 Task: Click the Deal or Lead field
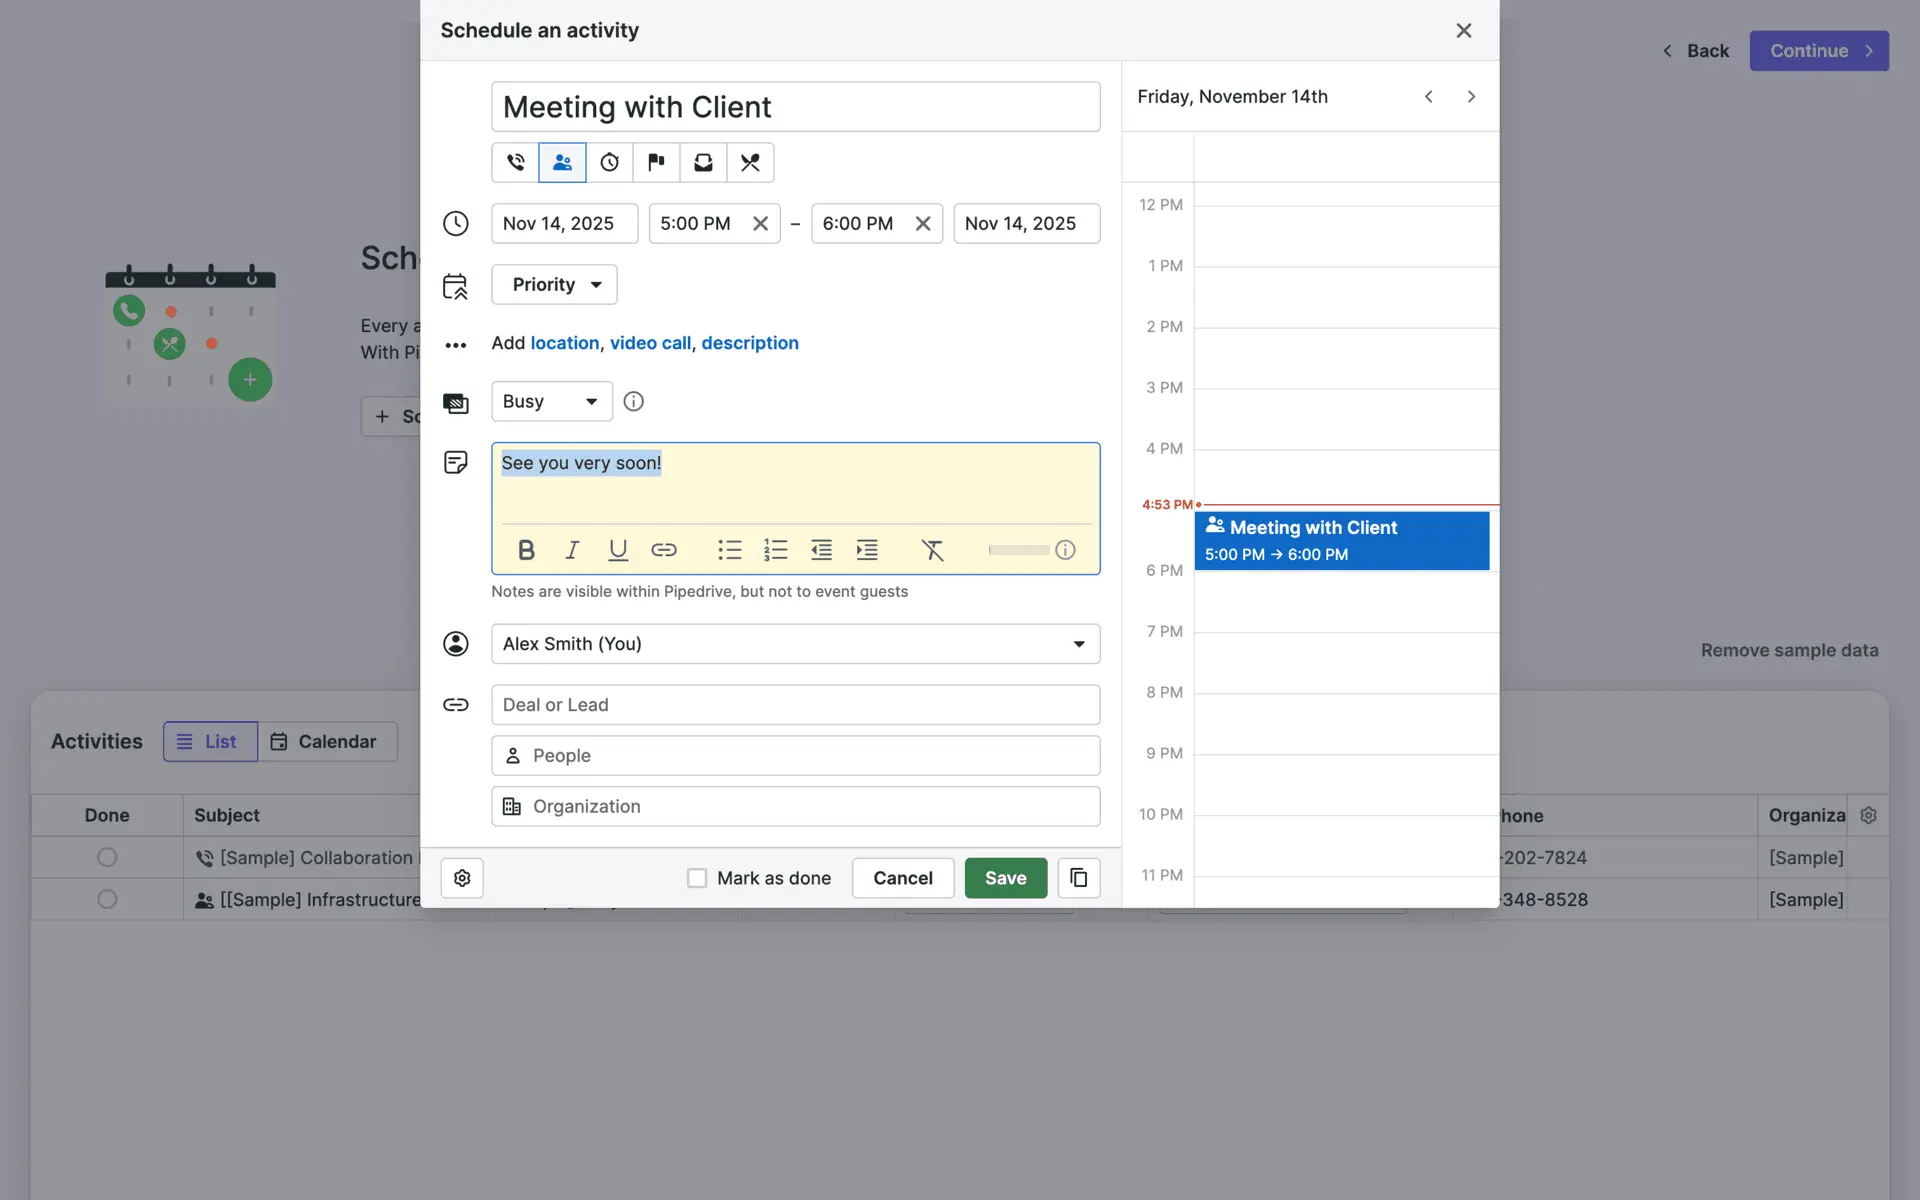(795, 705)
